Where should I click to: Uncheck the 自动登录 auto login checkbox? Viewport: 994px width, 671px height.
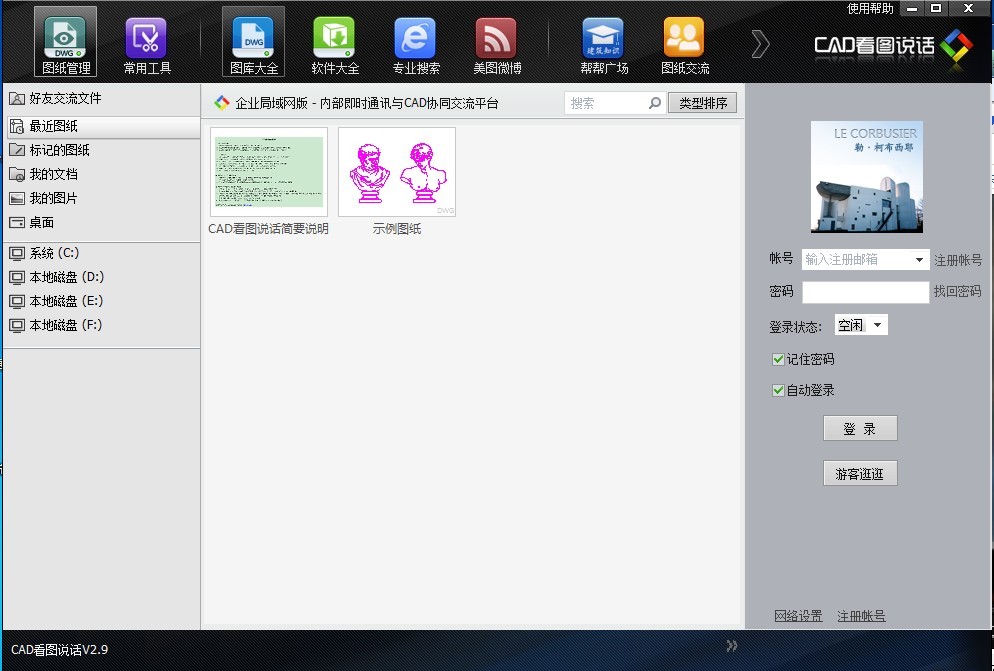click(x=779, y=391)
